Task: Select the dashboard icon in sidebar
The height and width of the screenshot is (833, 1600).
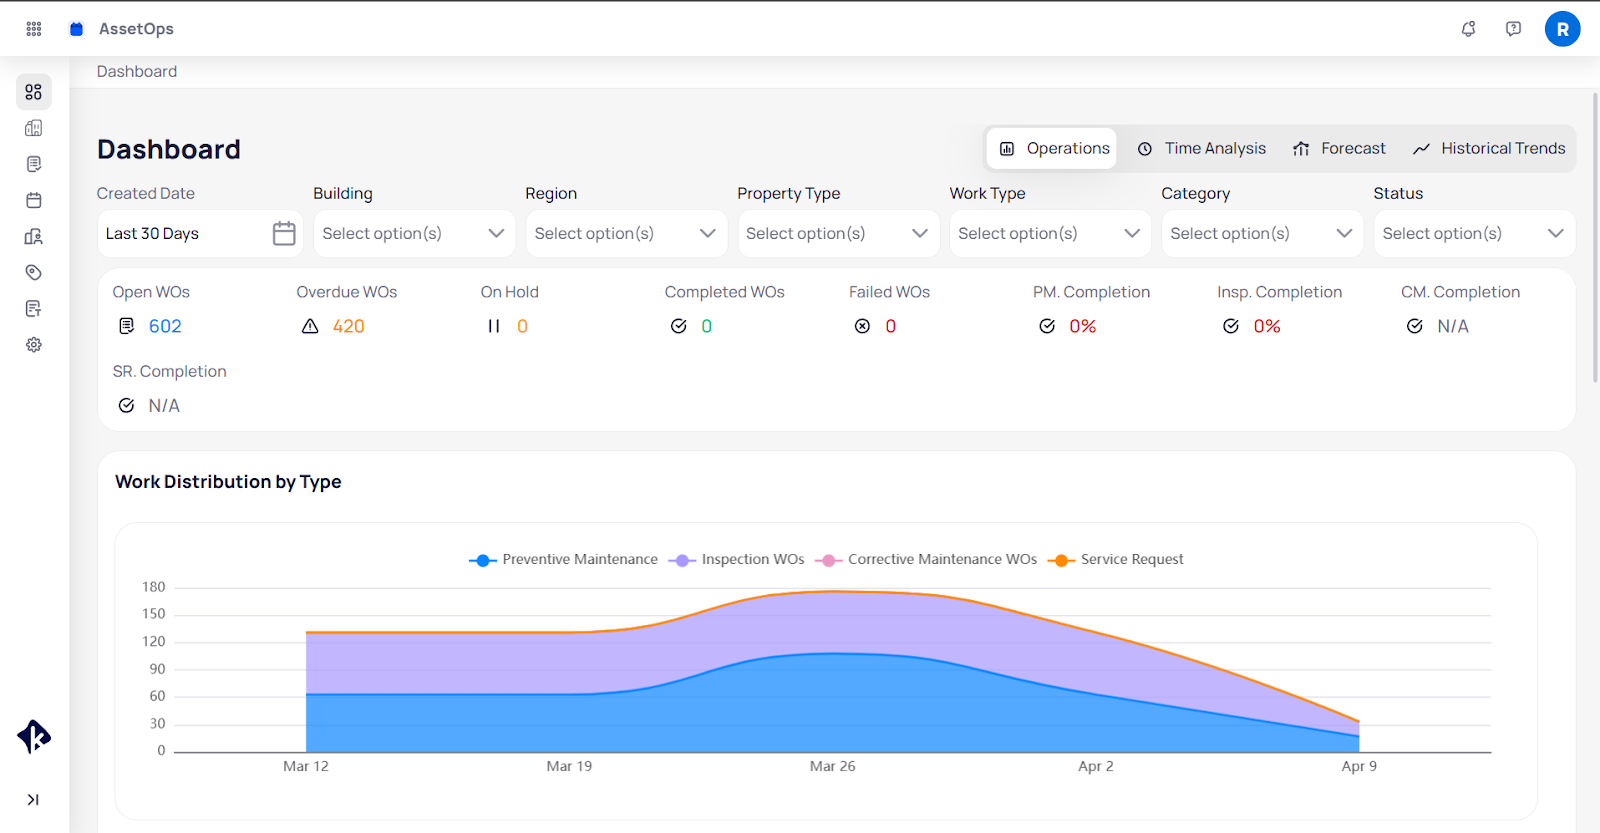Action: 34,92
